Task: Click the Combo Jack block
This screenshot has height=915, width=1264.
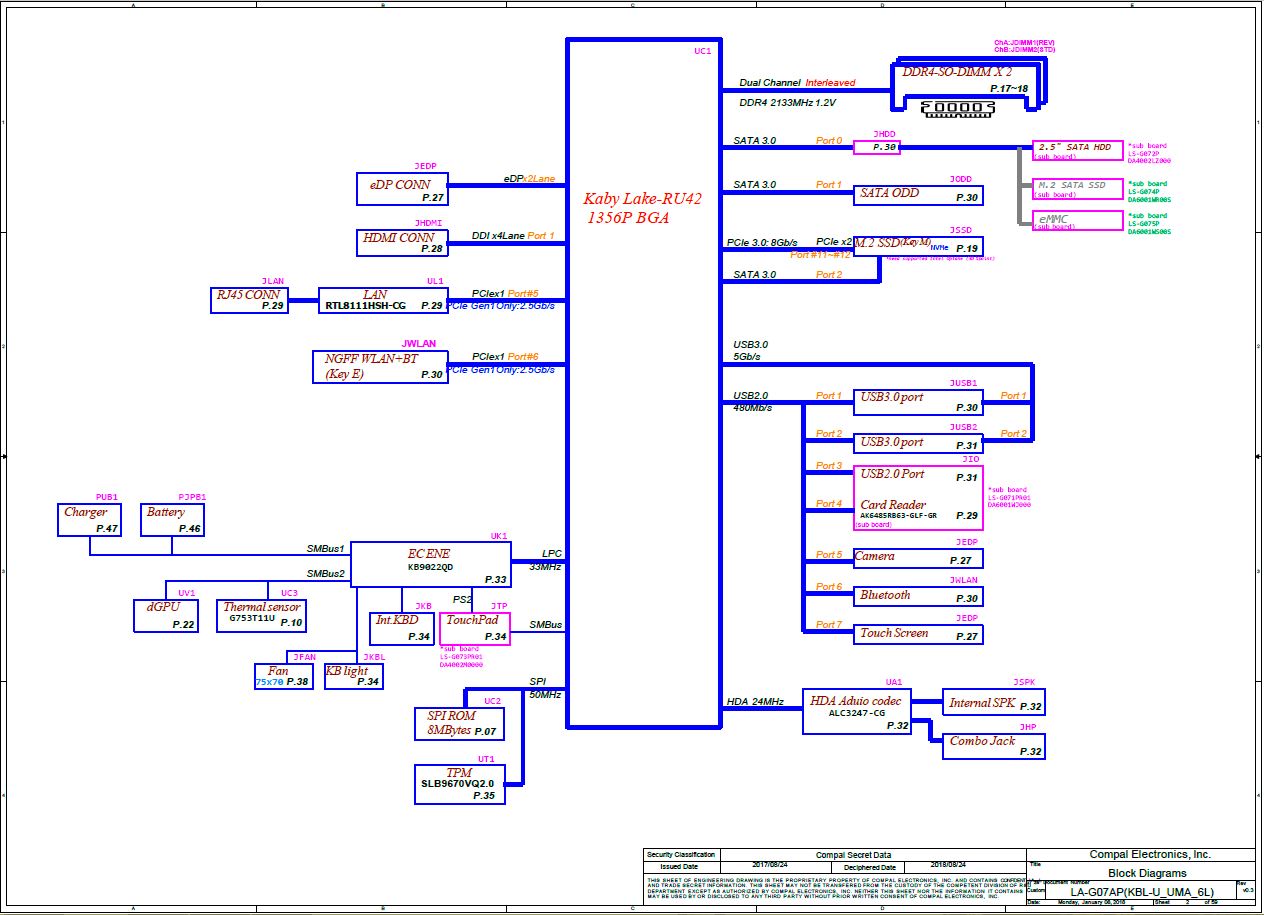Action: [994, 745]
